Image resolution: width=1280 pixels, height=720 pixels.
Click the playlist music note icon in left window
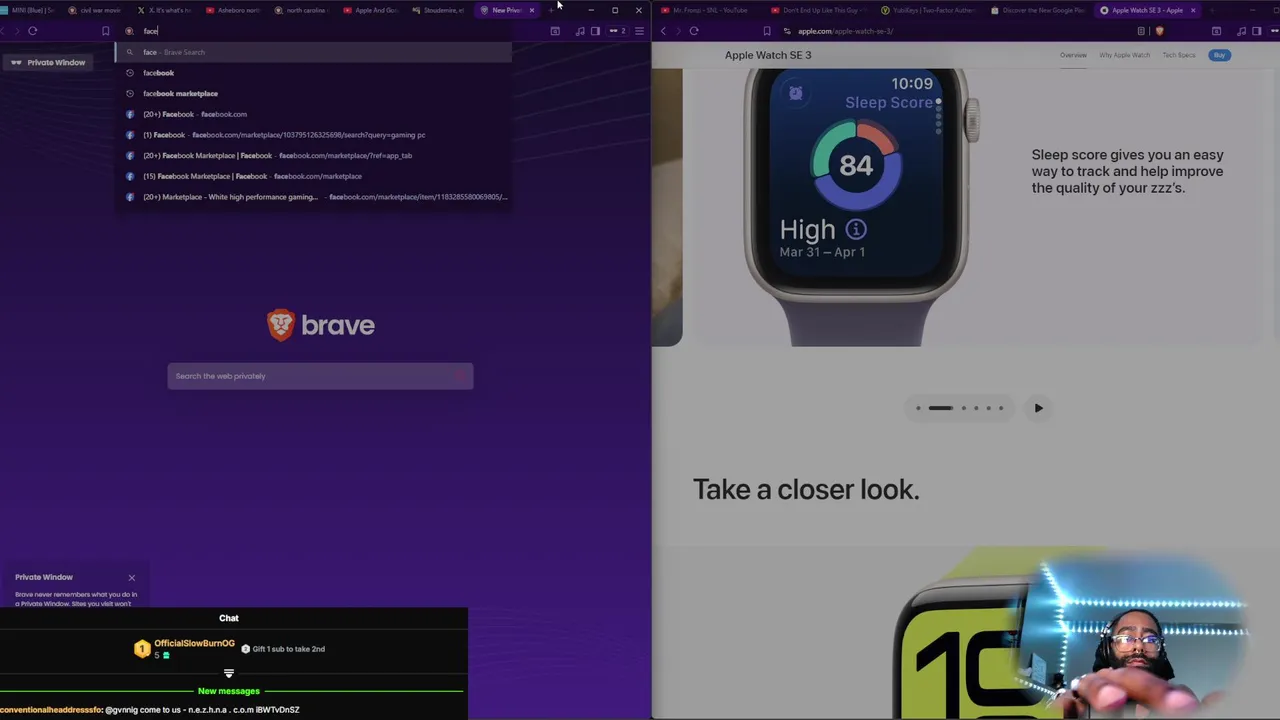pos(580,31)
